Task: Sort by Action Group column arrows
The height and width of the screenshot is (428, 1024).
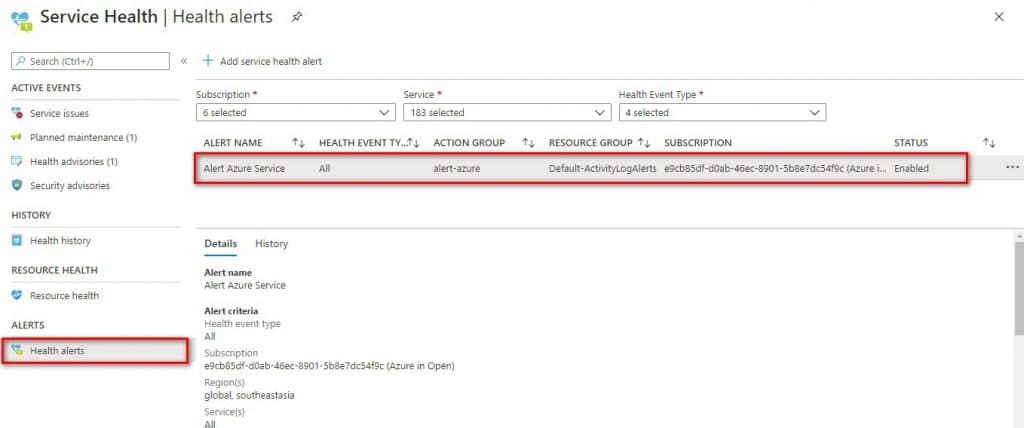Action: click(528, 142)
